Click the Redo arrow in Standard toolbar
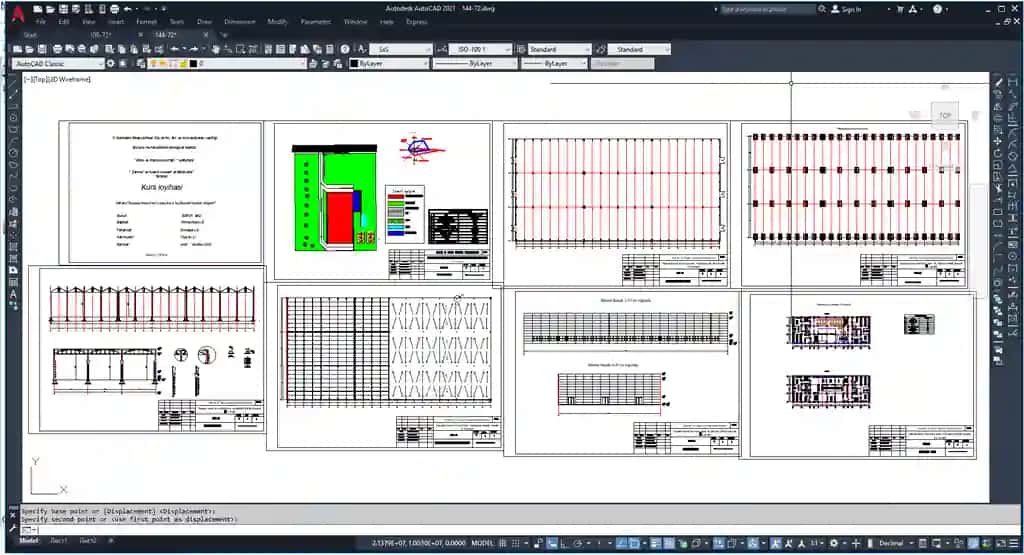The height and width of the screenshot is (555, 1024). [x=193, y=49]
